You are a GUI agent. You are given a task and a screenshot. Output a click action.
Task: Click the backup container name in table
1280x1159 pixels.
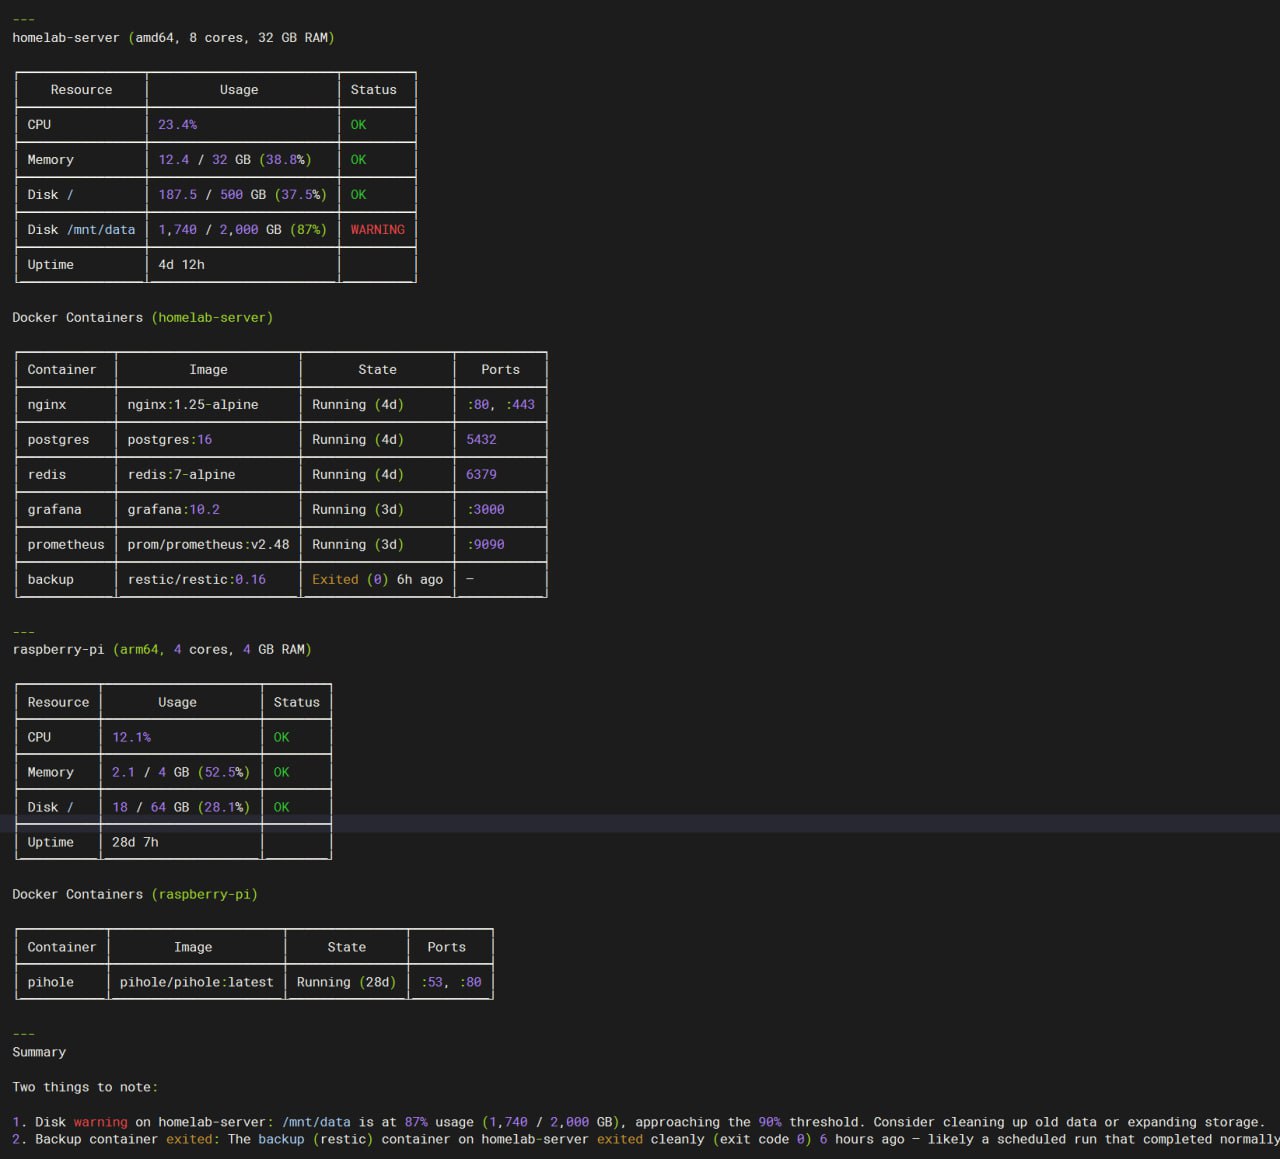coord(50,580)
